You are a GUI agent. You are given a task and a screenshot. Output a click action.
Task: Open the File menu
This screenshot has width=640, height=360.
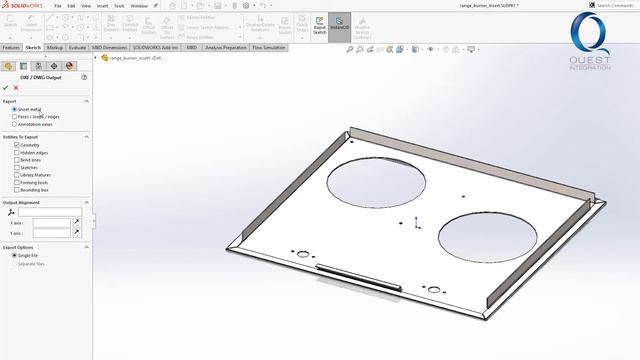click(58, 6)
